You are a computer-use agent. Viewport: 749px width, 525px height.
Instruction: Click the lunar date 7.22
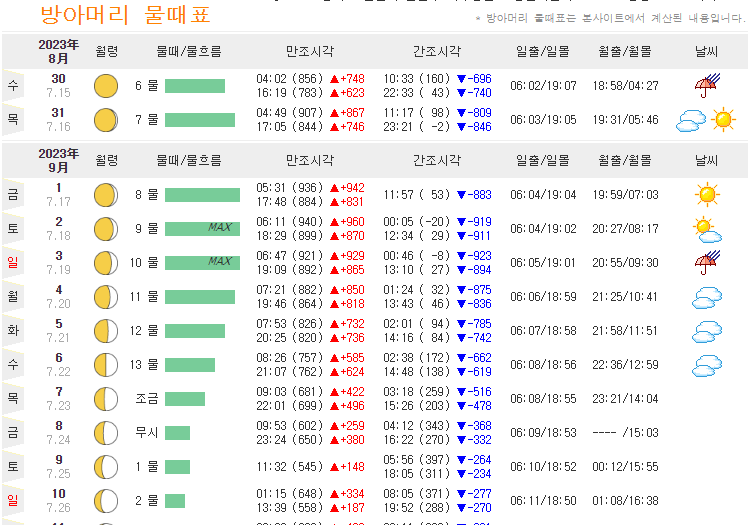(58, 372)
